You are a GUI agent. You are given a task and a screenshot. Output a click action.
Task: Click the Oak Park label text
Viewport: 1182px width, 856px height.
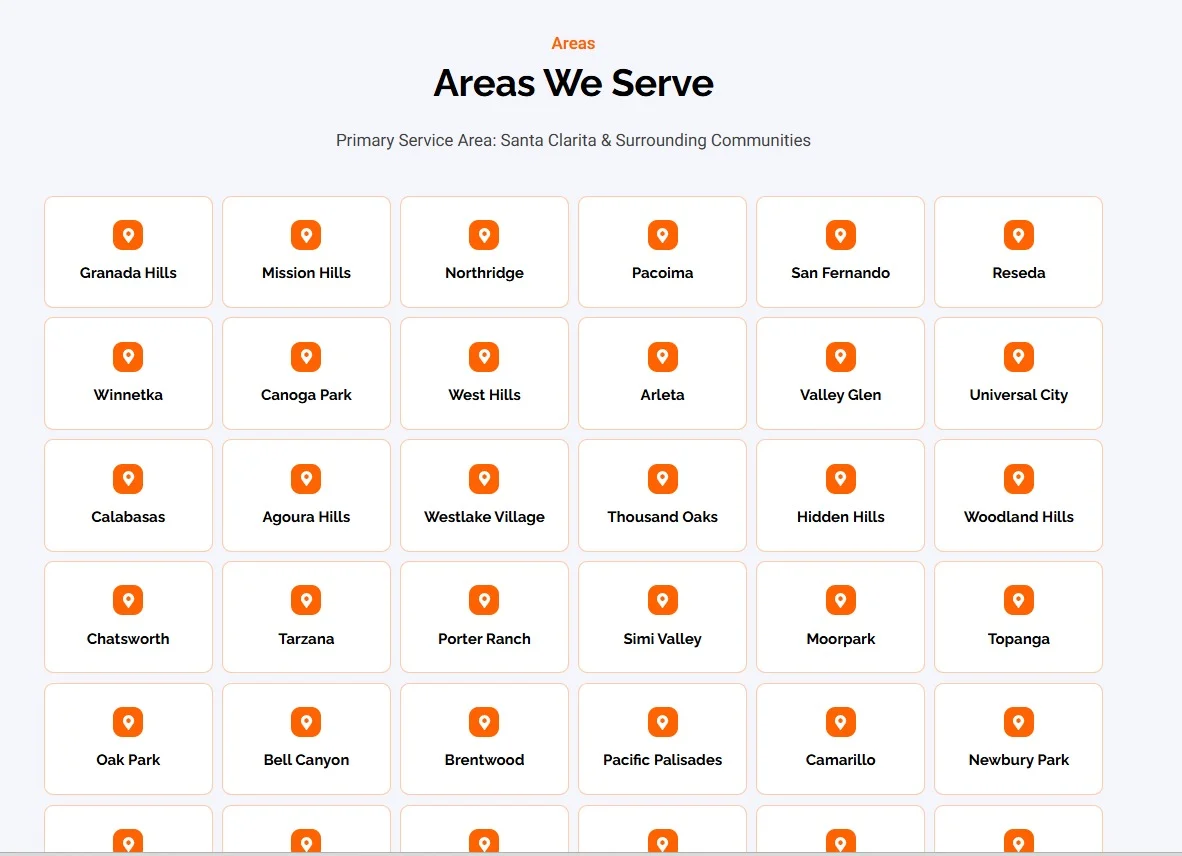point(128,760)
